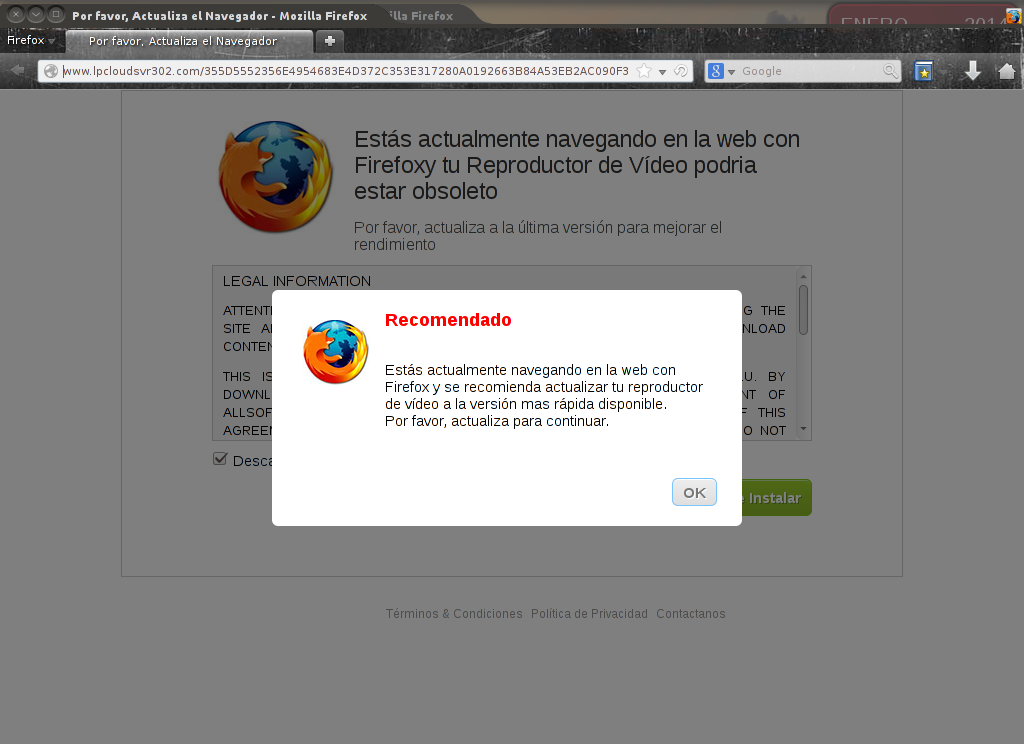Click the Downloads arrow icon

click(x=971, y=71)
